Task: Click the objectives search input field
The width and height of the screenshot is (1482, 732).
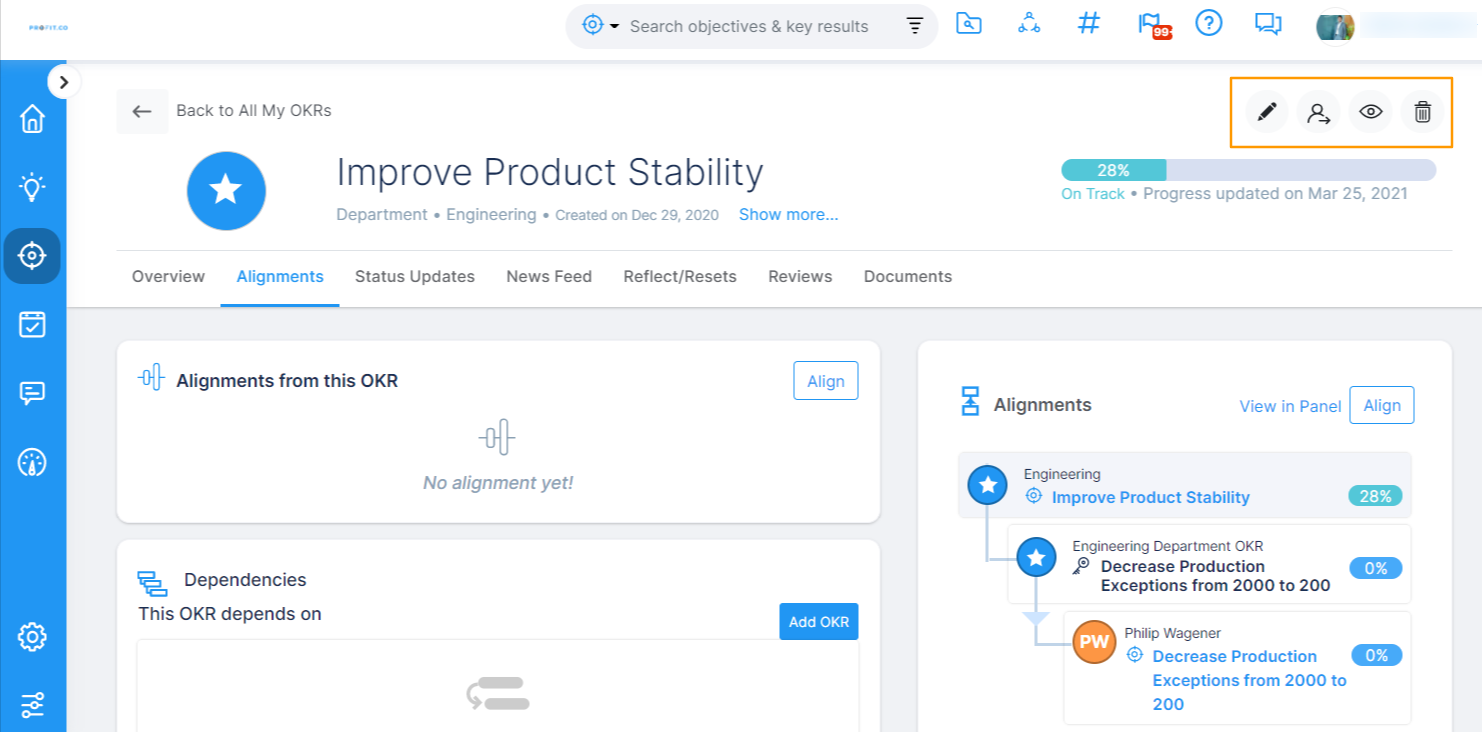Action: [x=750, y=26]
